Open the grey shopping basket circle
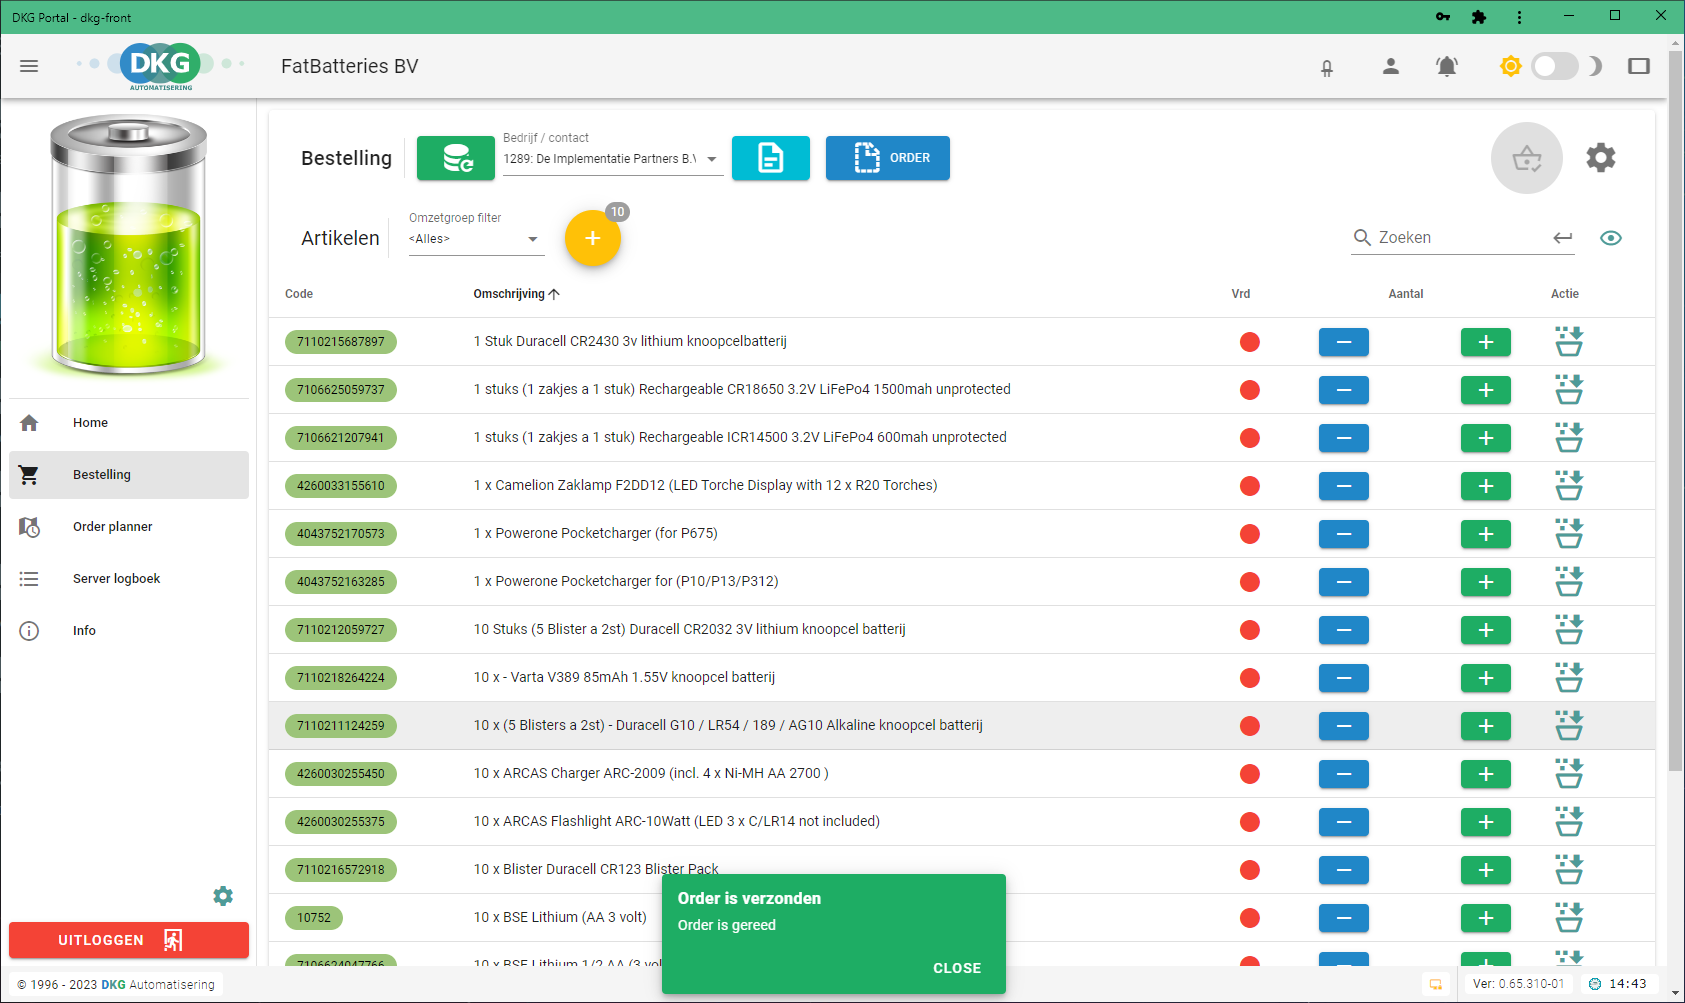Screen dimensions: 1685x1003 (1527, 158)
